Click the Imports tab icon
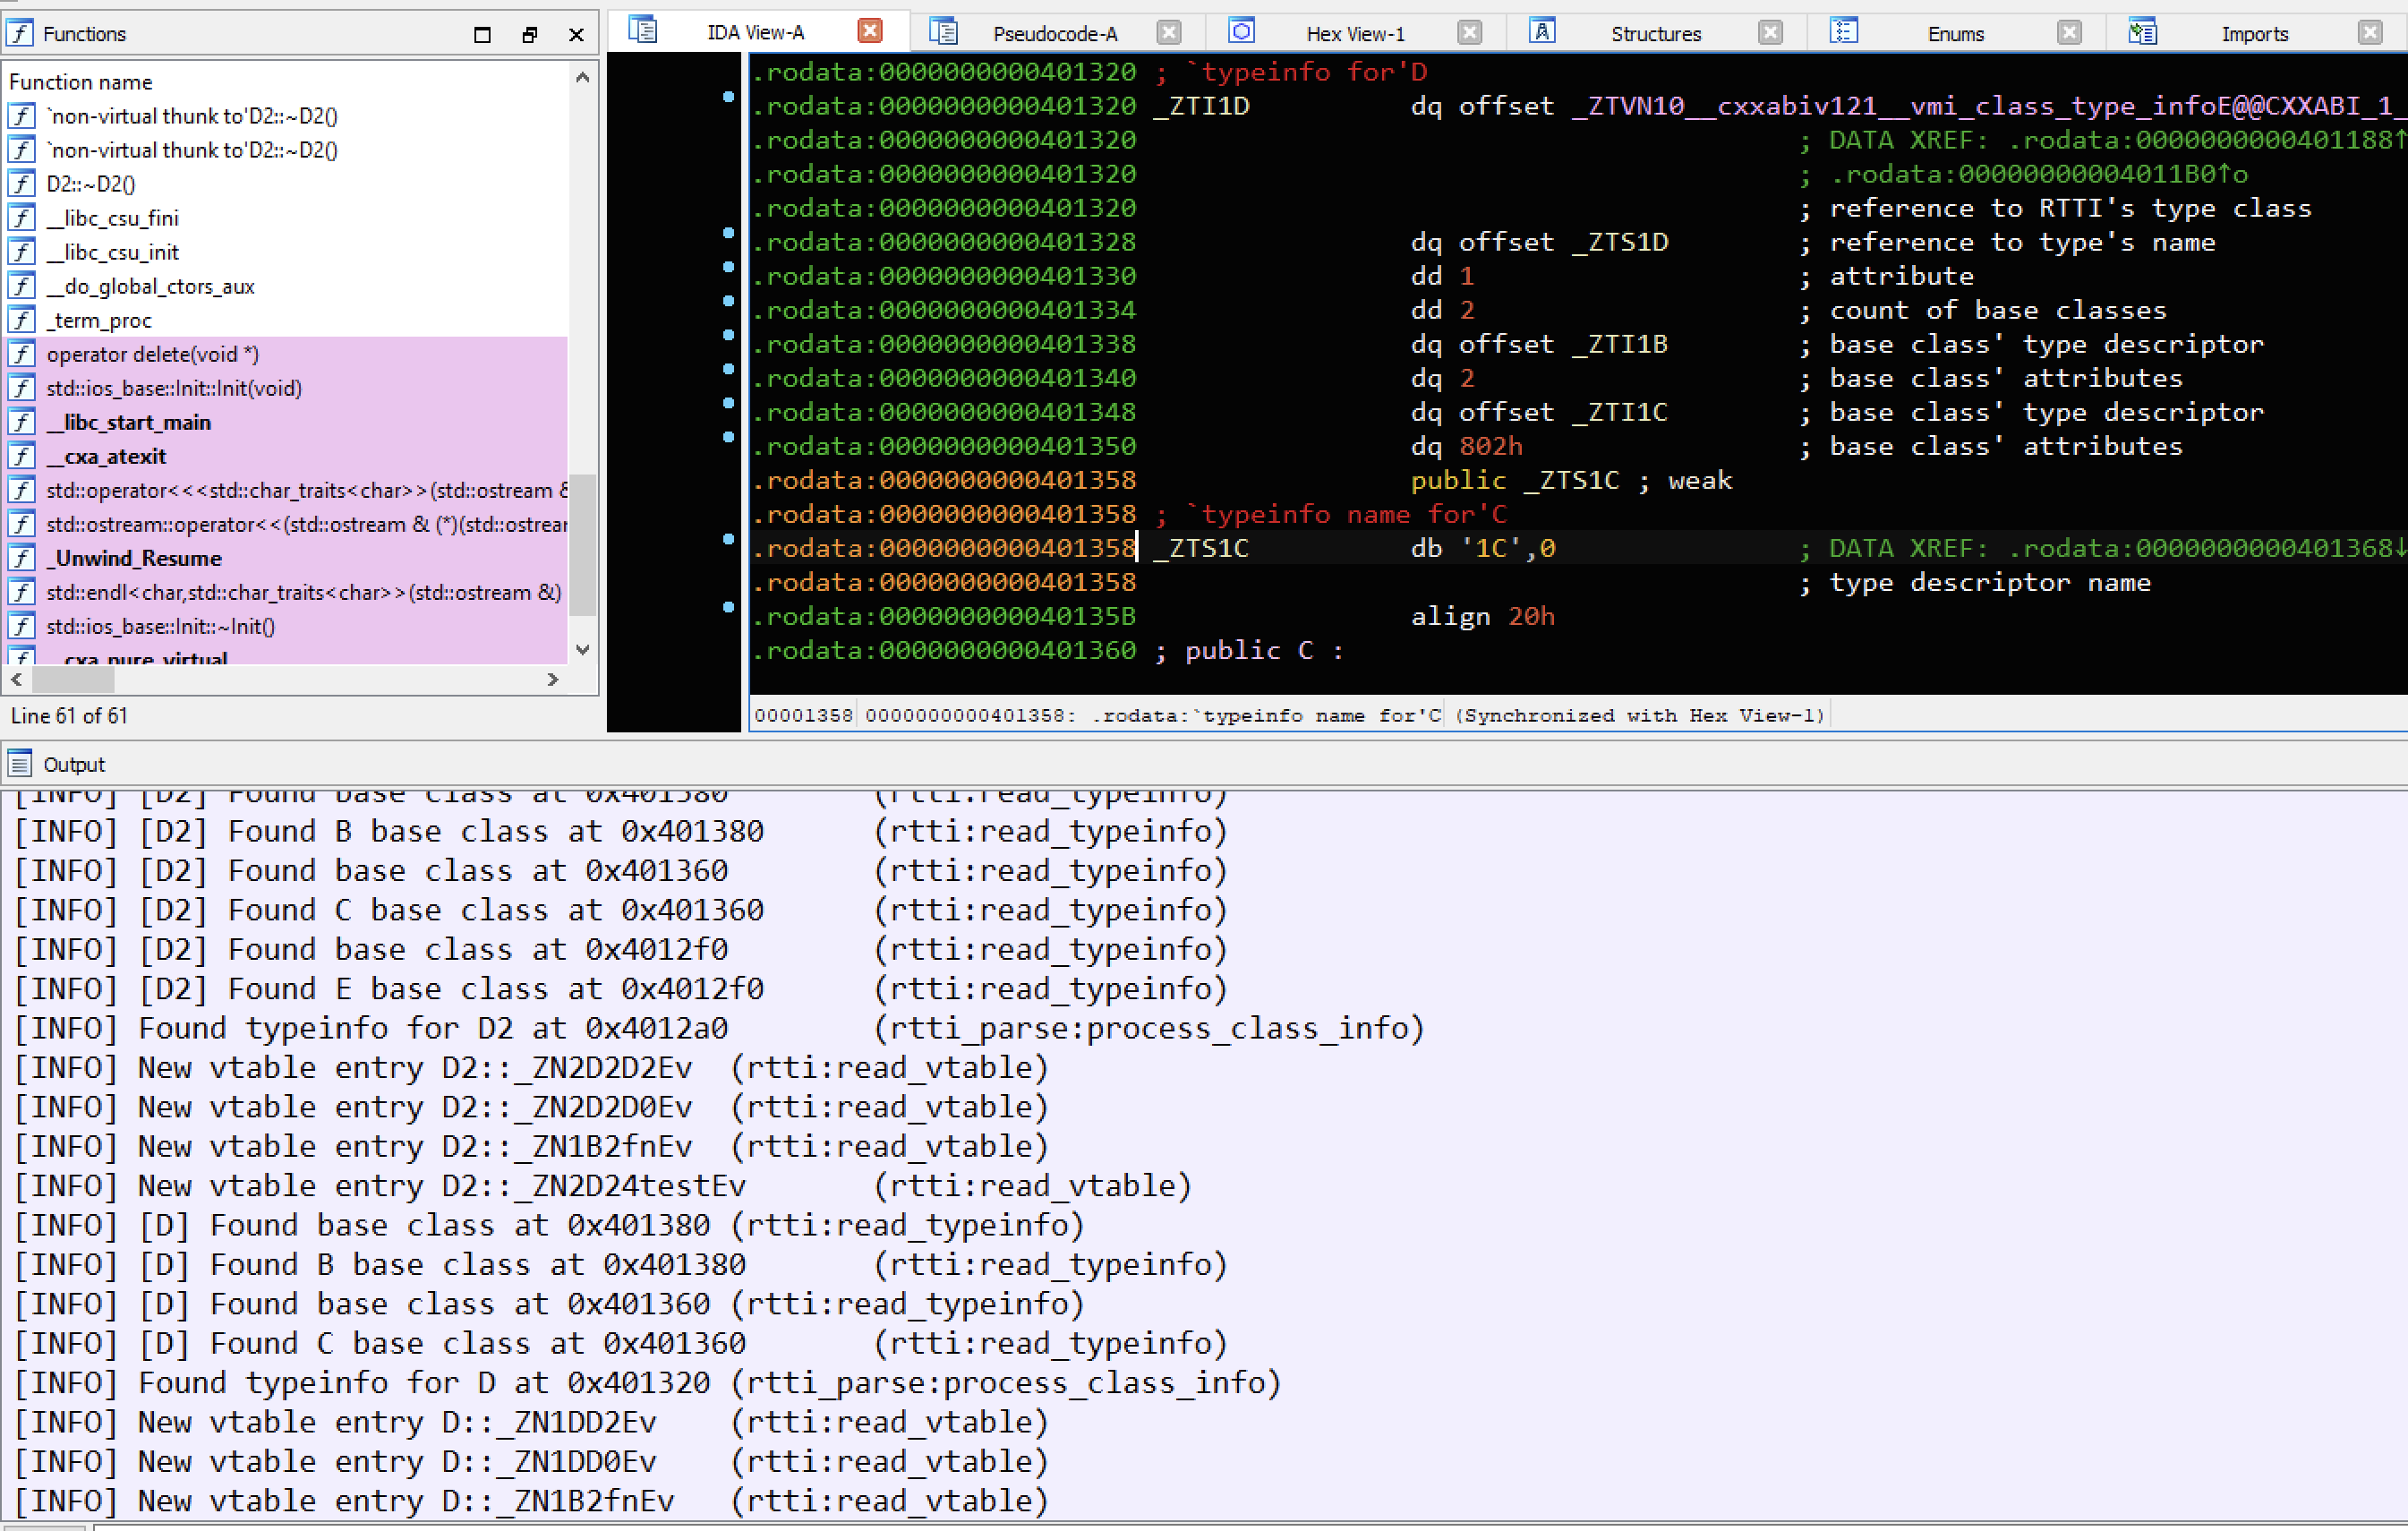 [2142, 32]
